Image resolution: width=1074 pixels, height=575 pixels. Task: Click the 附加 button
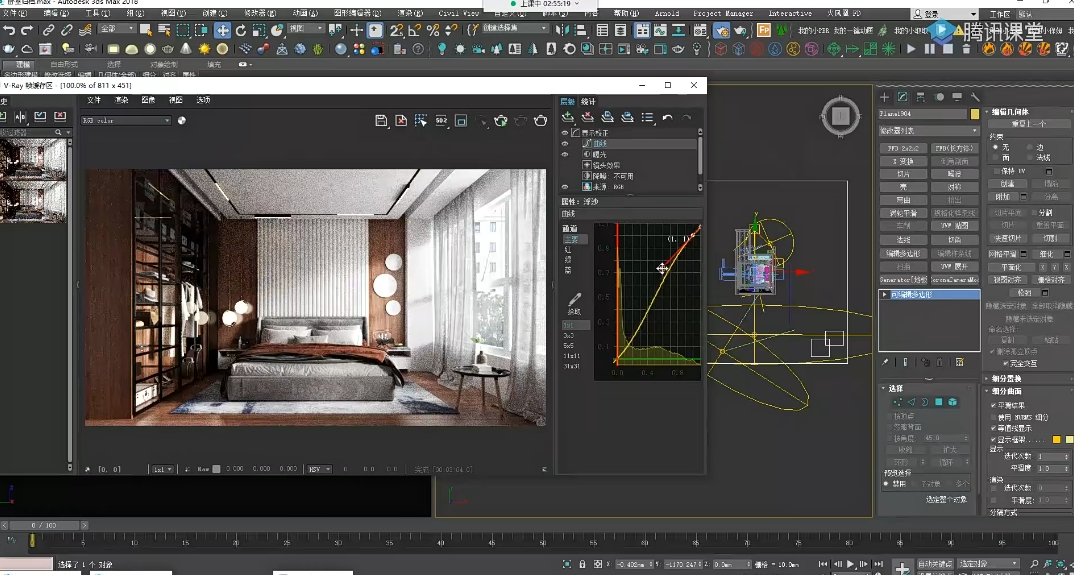(1003, 197)
